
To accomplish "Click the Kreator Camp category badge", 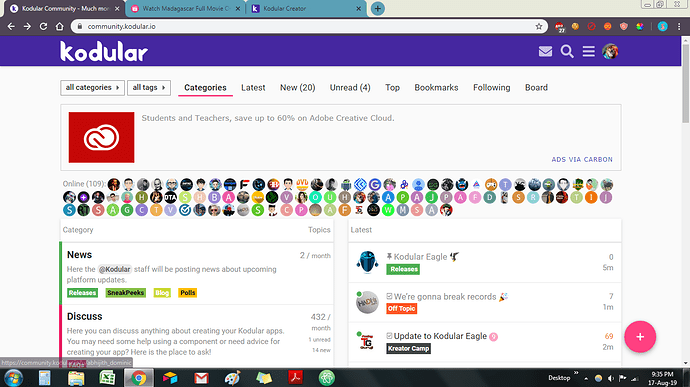I will point(408,348).
